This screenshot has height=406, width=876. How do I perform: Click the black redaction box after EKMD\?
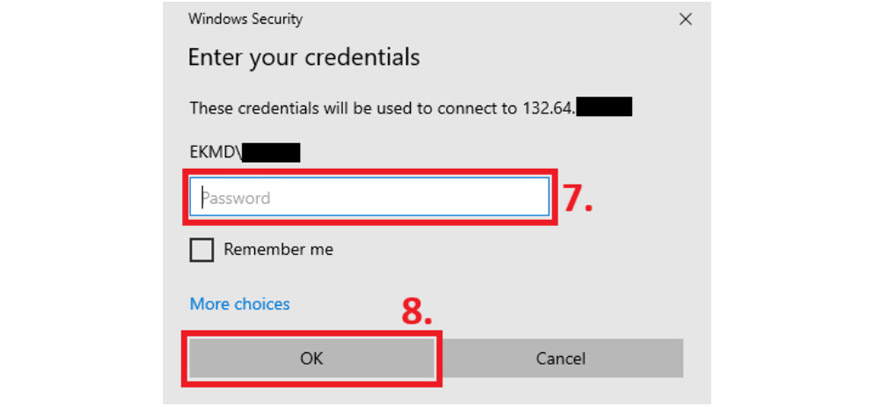tap(270, 153)
